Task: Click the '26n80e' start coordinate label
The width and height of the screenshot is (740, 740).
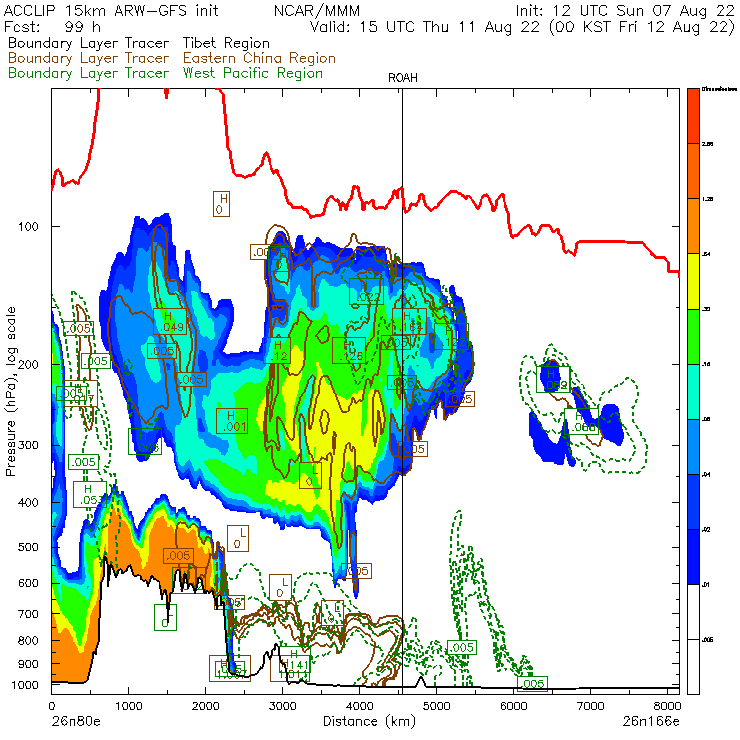Action: (x=76, y=722)
